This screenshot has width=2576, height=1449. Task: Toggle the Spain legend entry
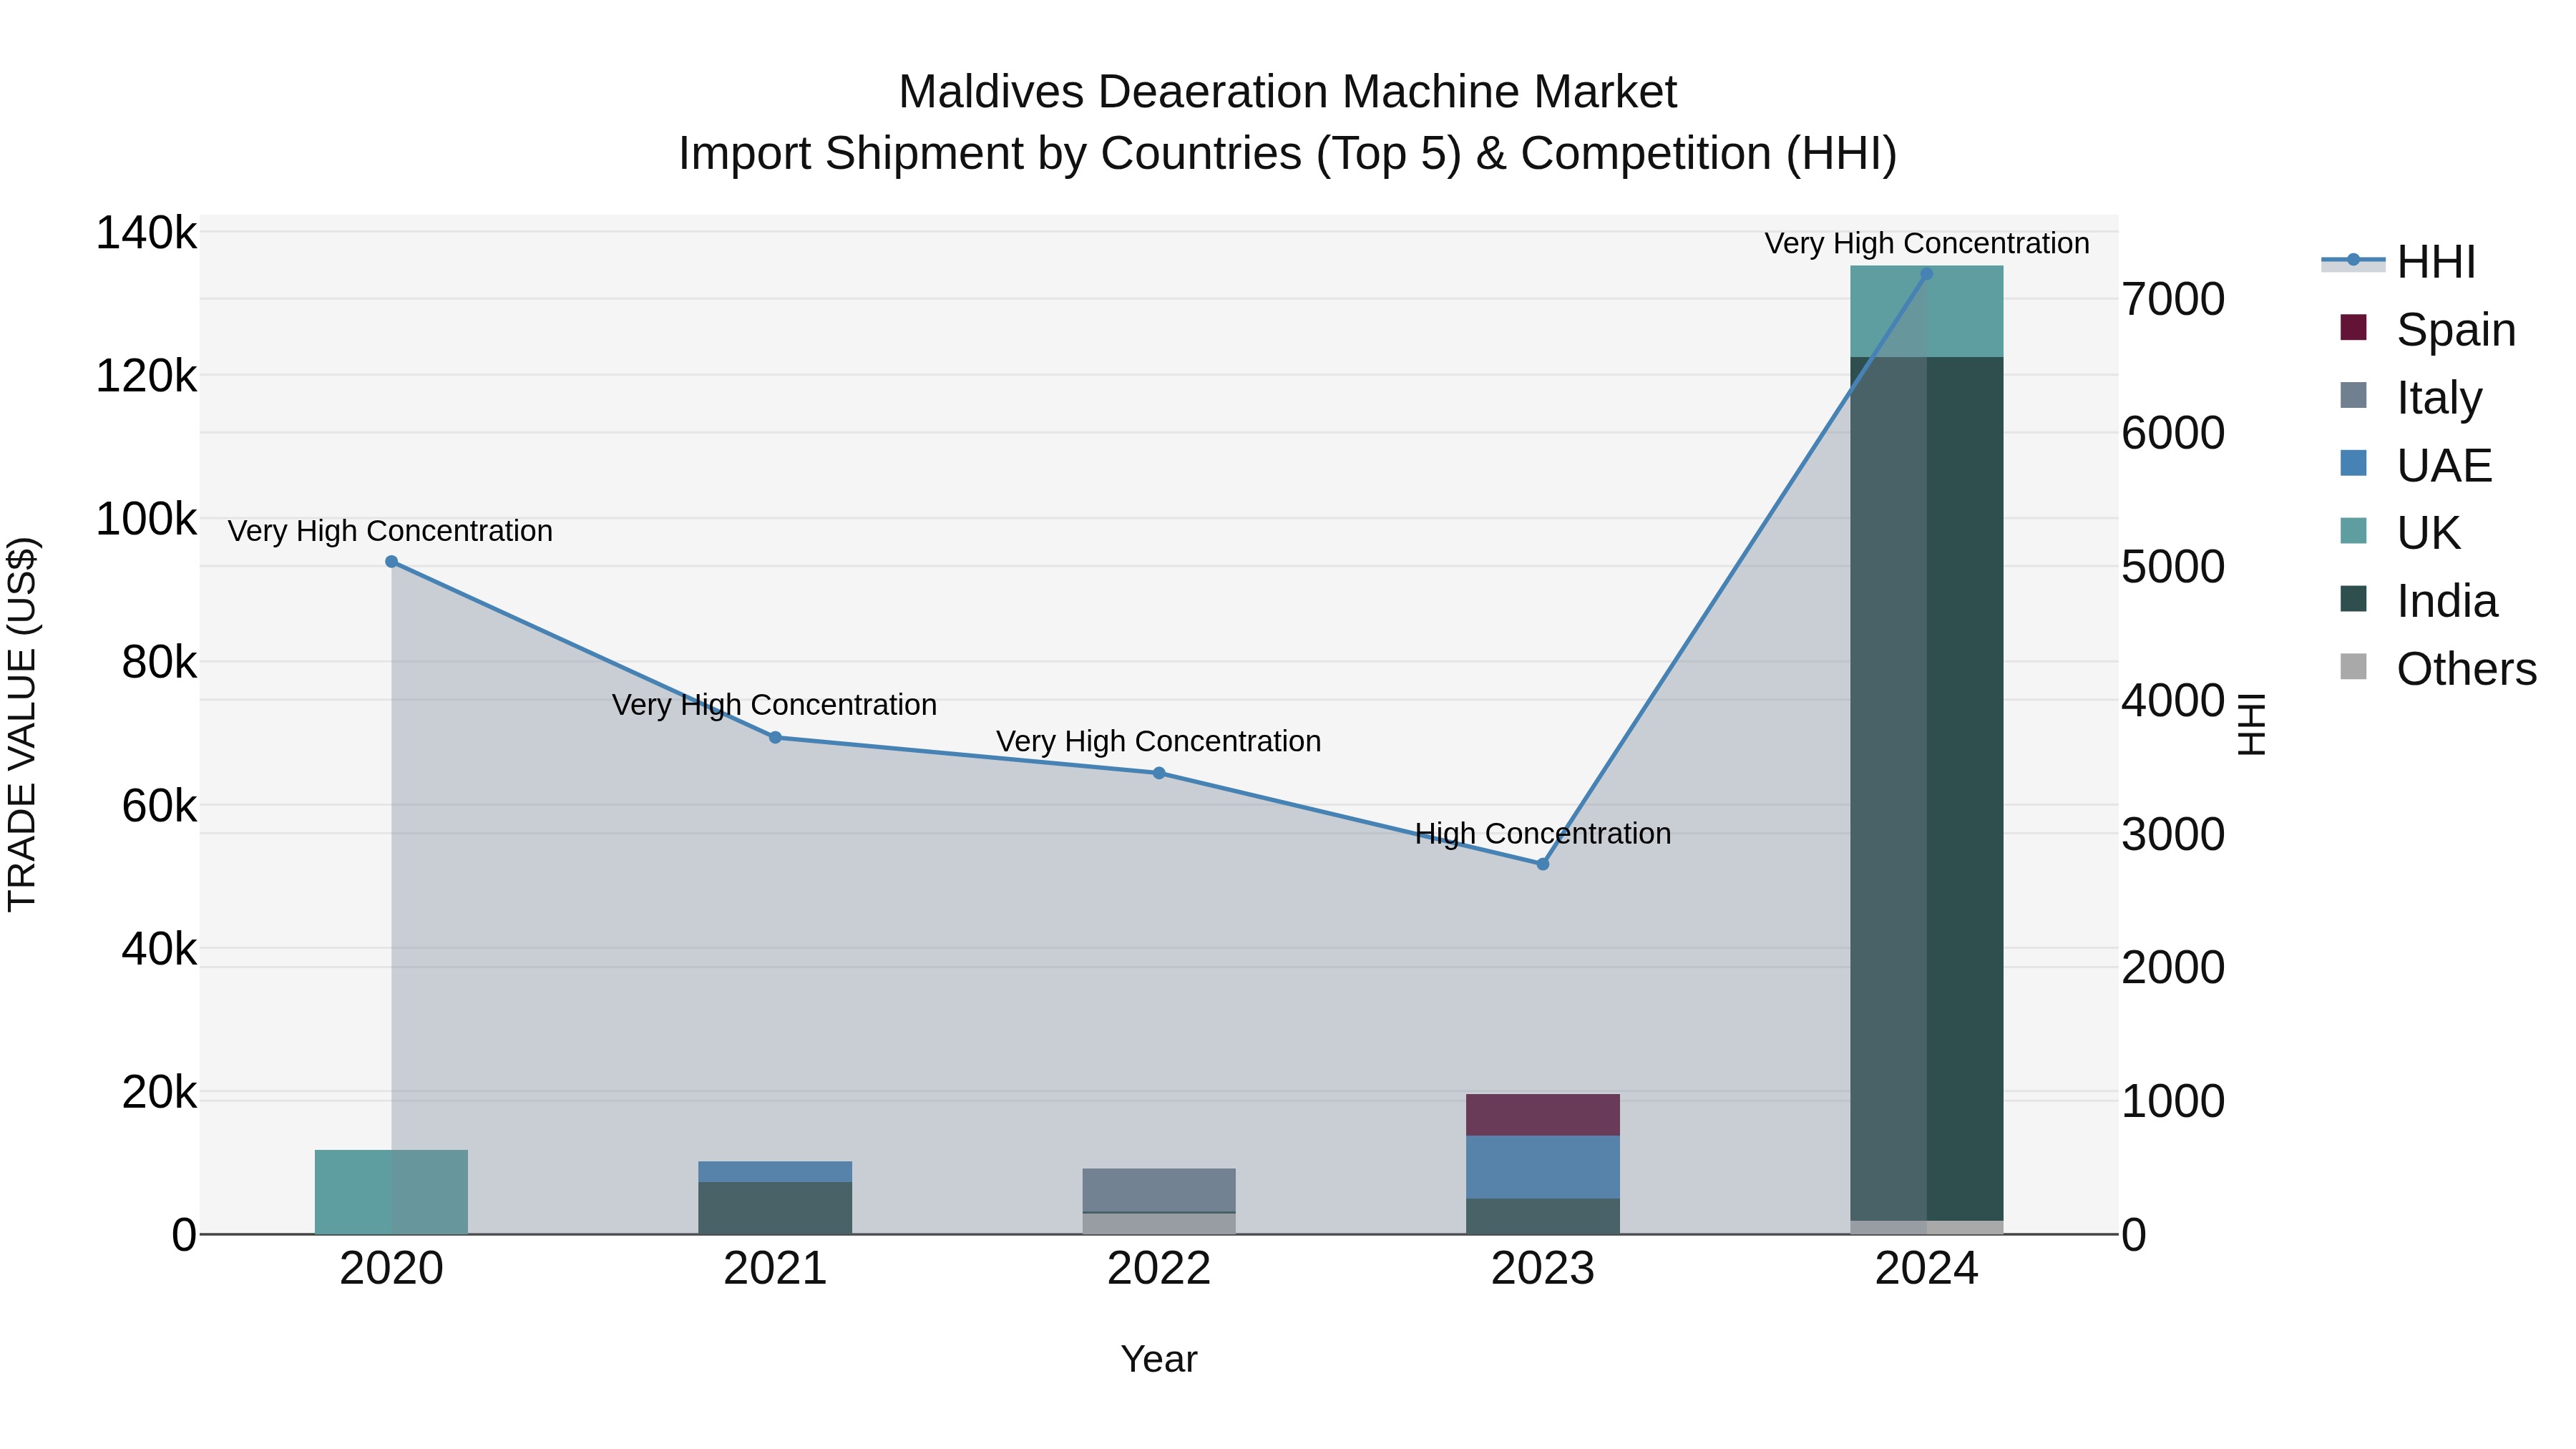[2427, 330]
